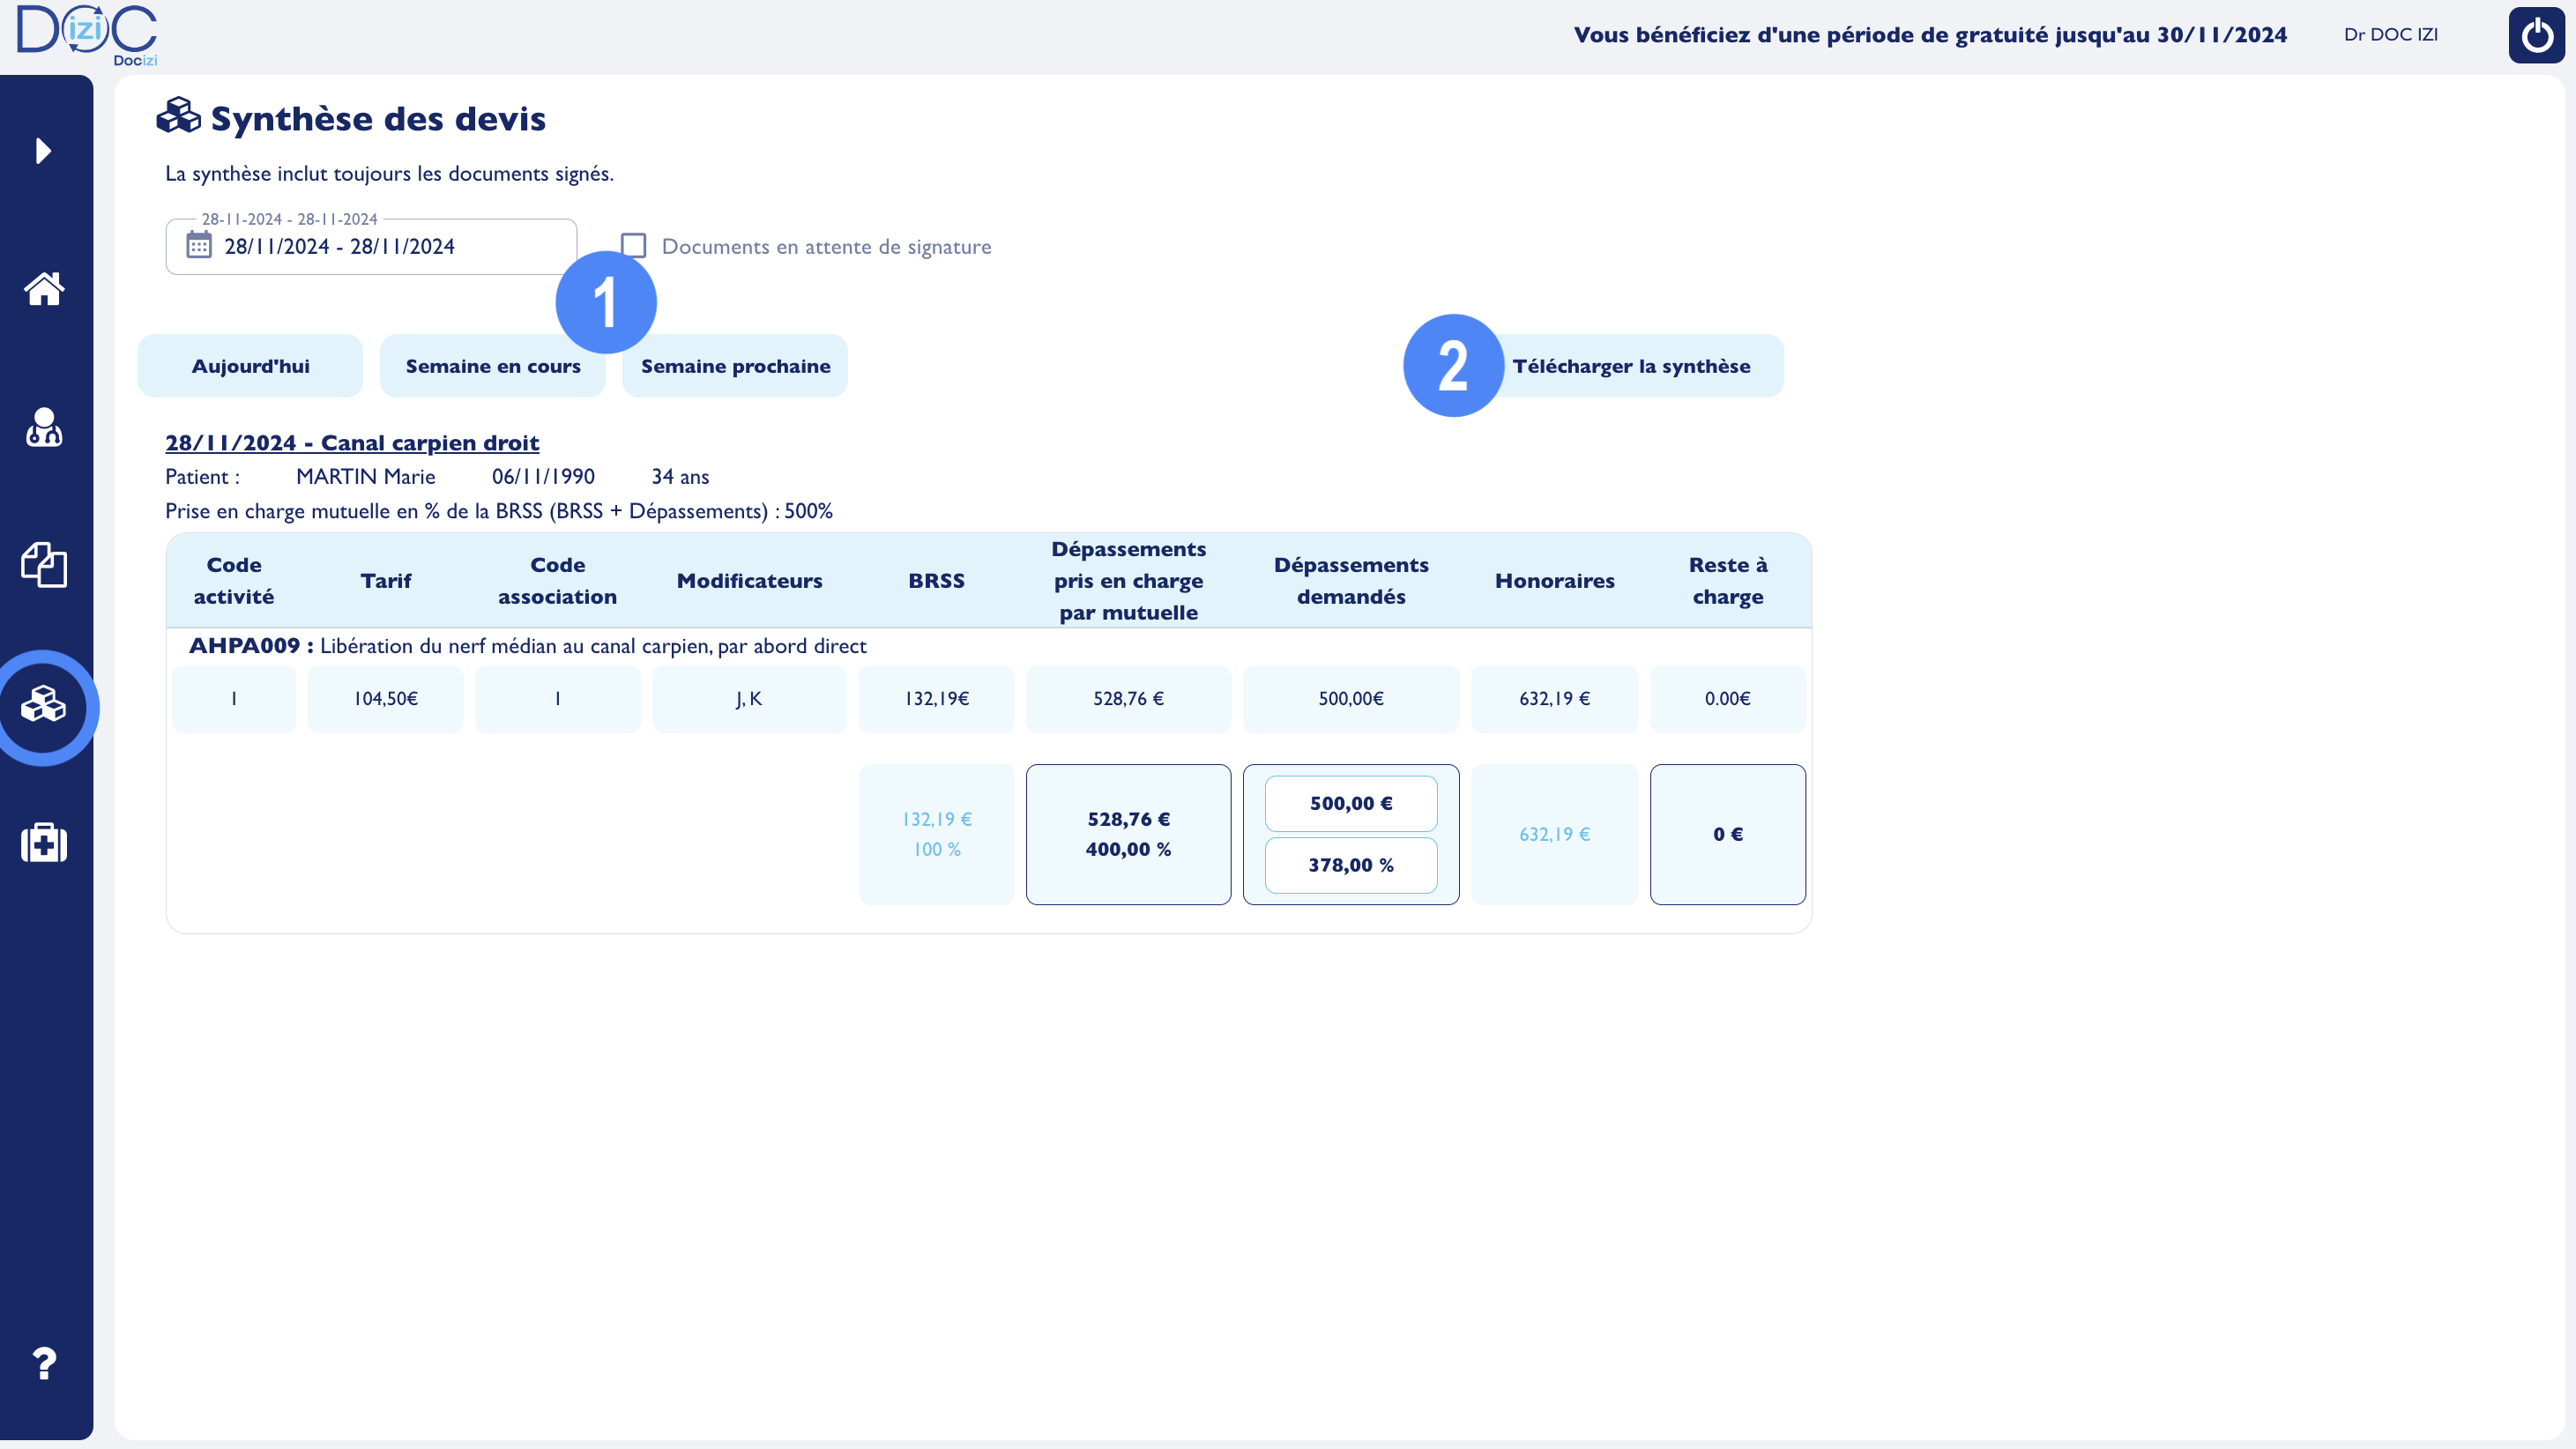
Task: Click the Reste à charge cell 0.00€
Action: tap(1728, 699)
